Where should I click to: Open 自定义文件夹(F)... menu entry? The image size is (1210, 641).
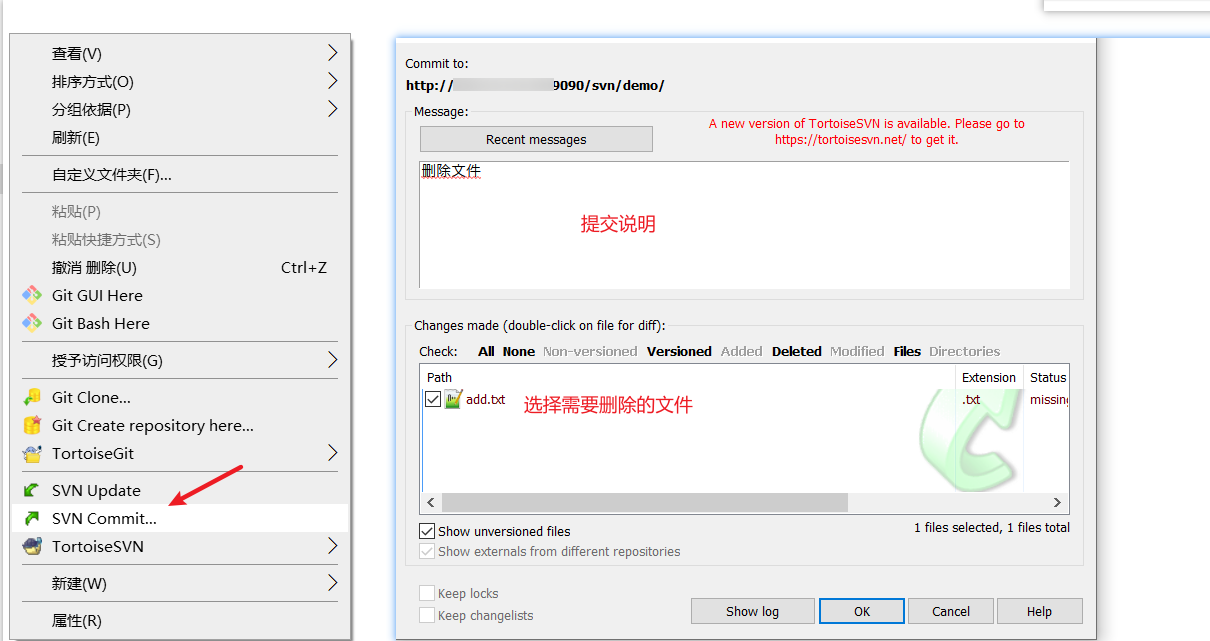180,174
